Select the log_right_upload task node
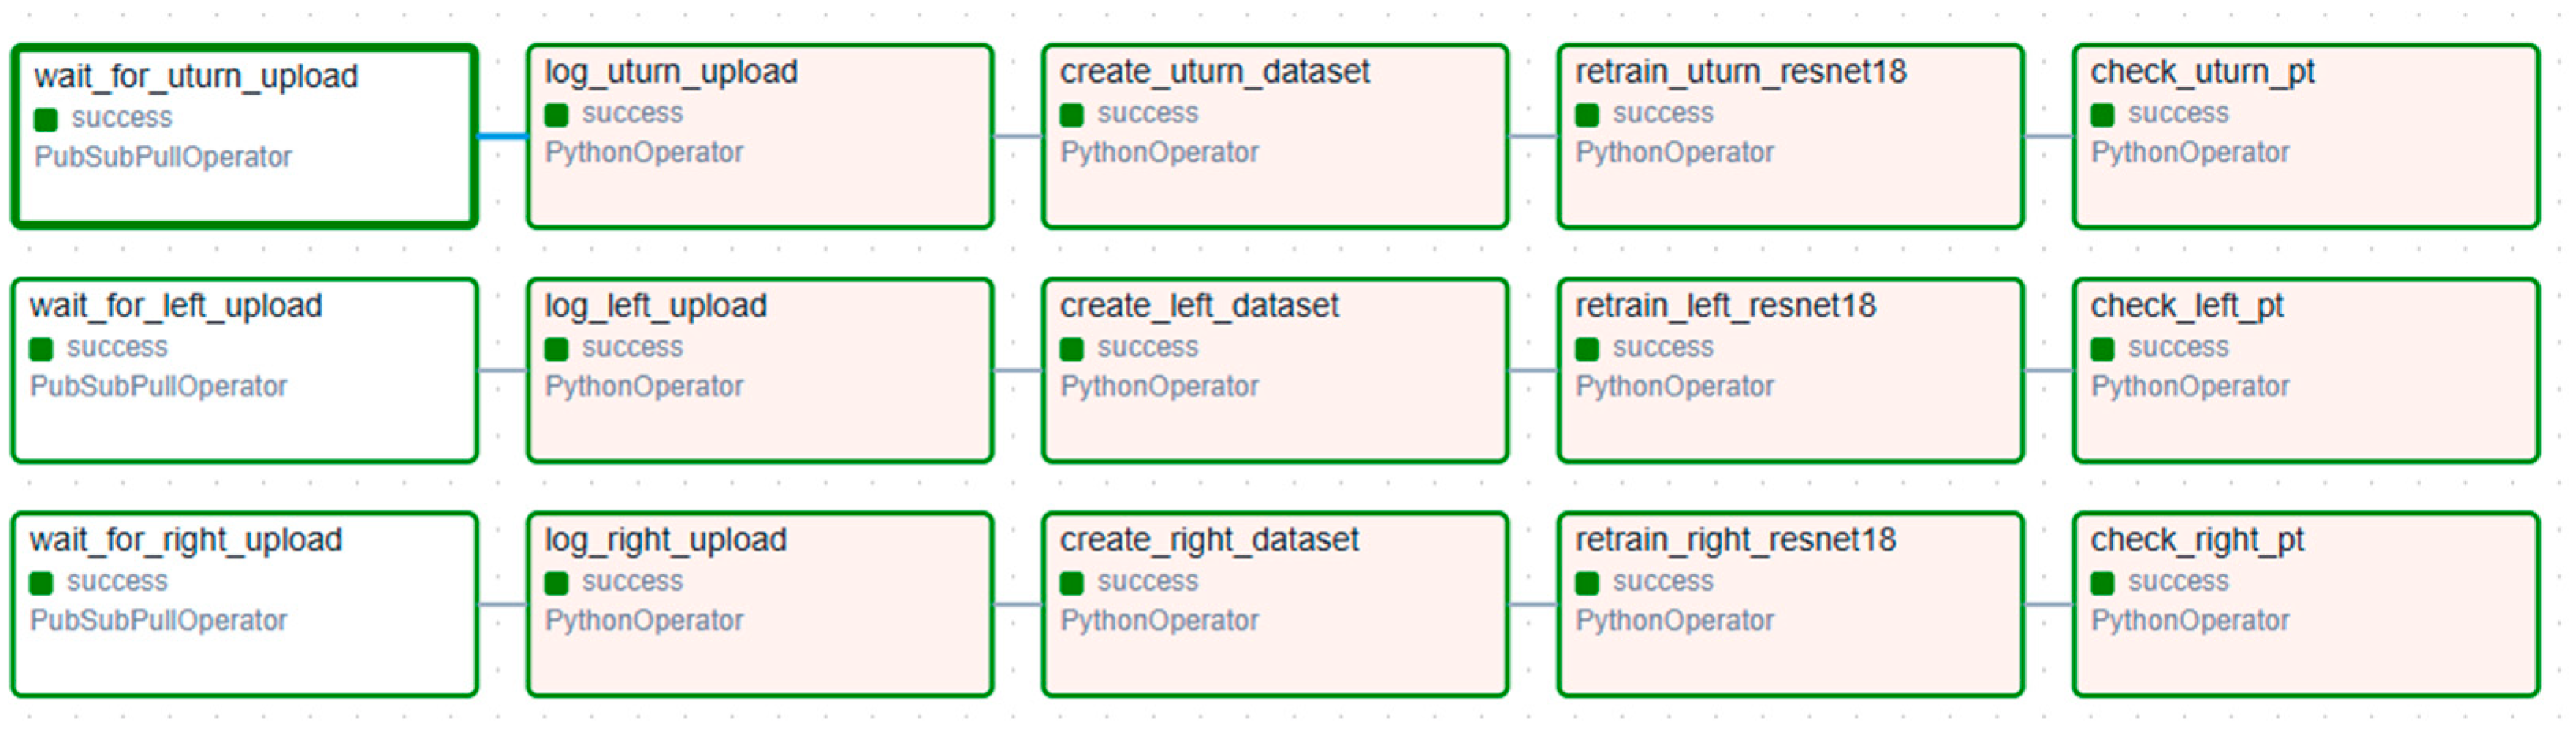 point(759,605)
